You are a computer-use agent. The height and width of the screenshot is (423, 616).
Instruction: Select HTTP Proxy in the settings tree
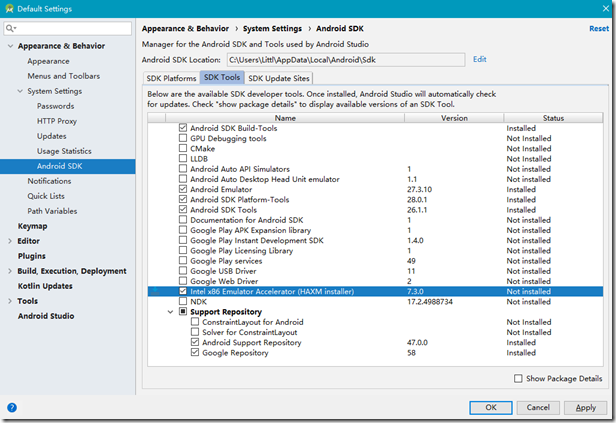[57, 121]
